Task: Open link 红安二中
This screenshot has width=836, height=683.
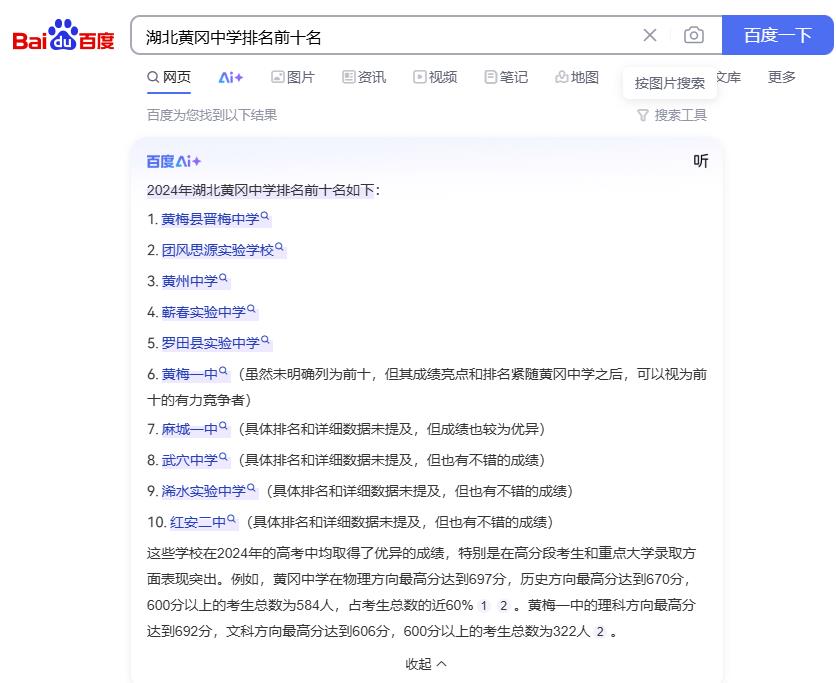Action: click(x=203, y=522)
